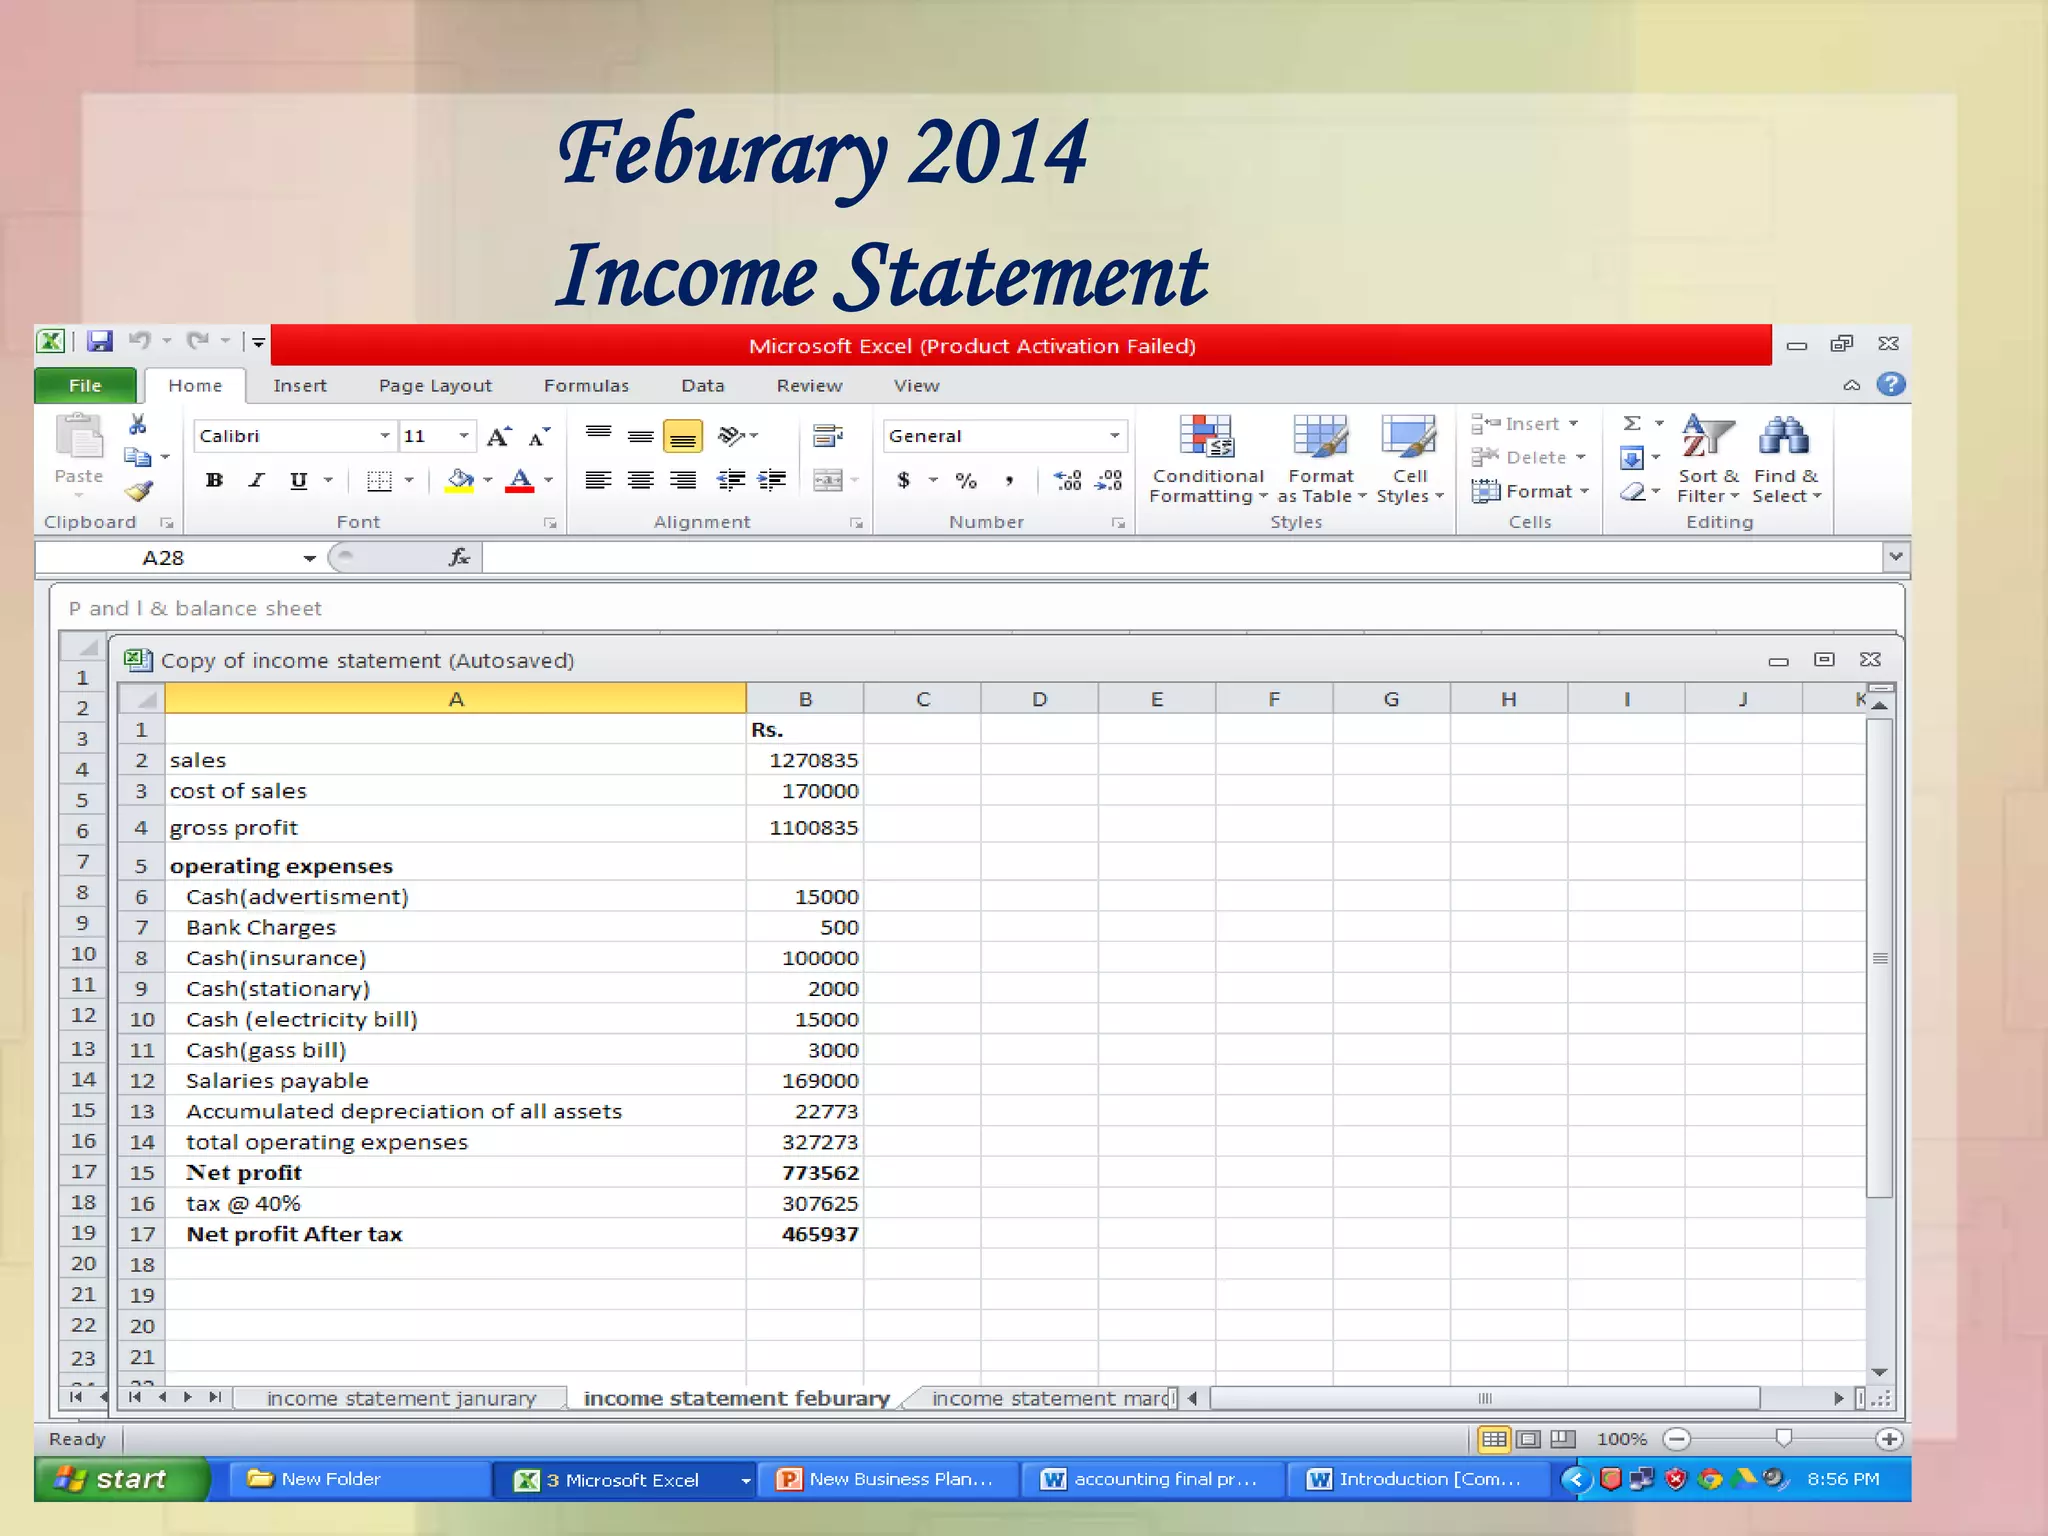Click the Wrap Text icon
This screenshot has height=1536, width=2048.
[x=828, y=436]
